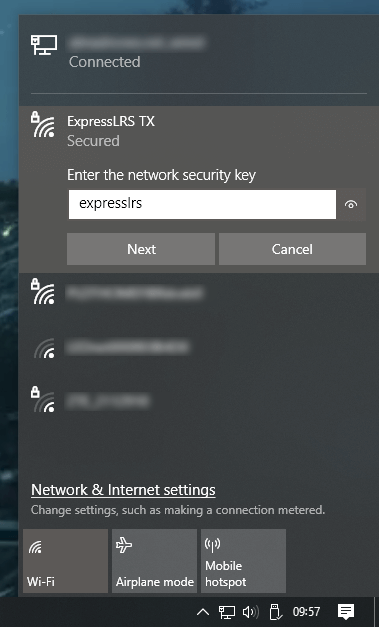Viewport: 379px width, 627px height.
Task: Reveal the typed network security key
Action: pyautogui.click(x=351, y=205)
